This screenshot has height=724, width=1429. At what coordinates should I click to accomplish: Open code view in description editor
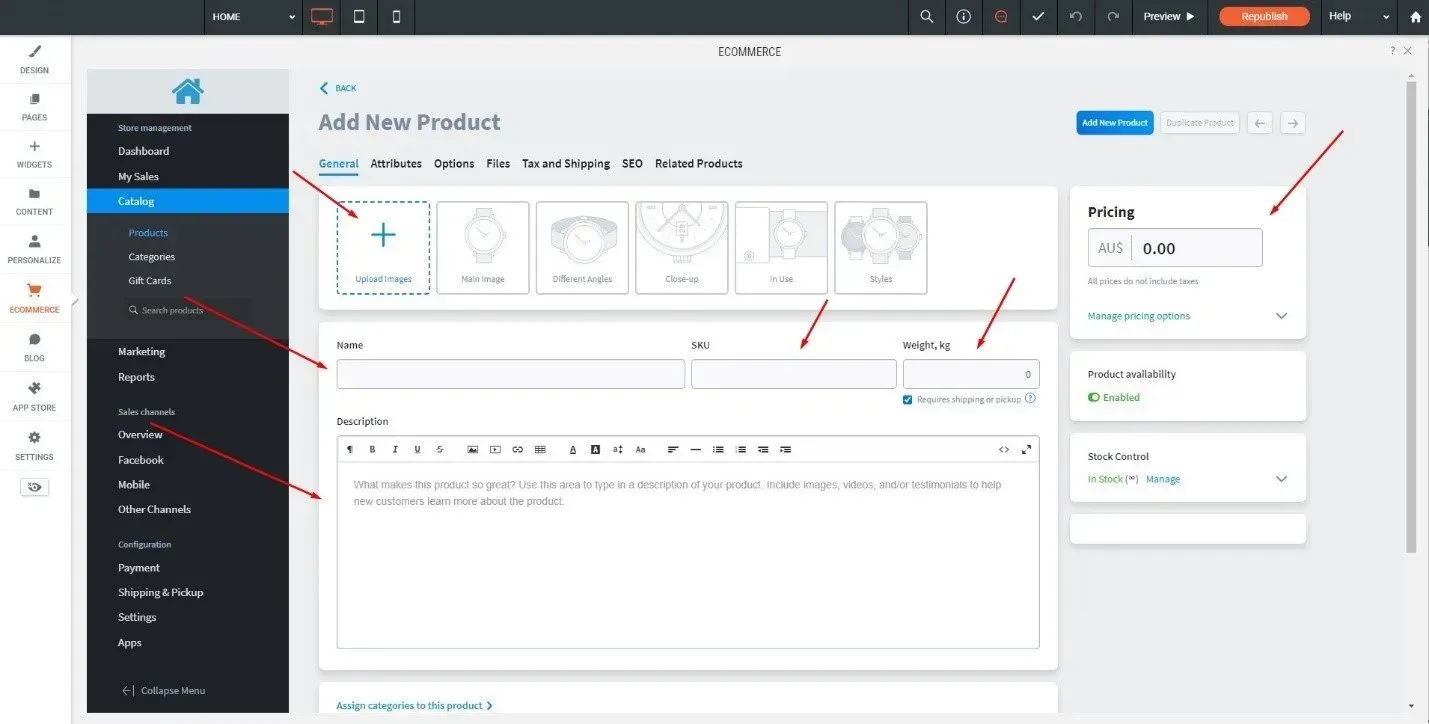point(1004,450)
